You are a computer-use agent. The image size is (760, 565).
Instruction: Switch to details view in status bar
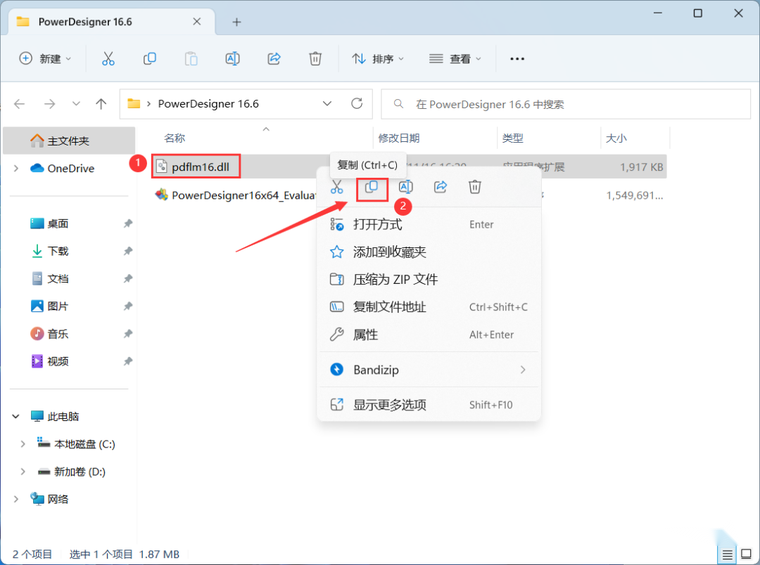click(727, 554)
